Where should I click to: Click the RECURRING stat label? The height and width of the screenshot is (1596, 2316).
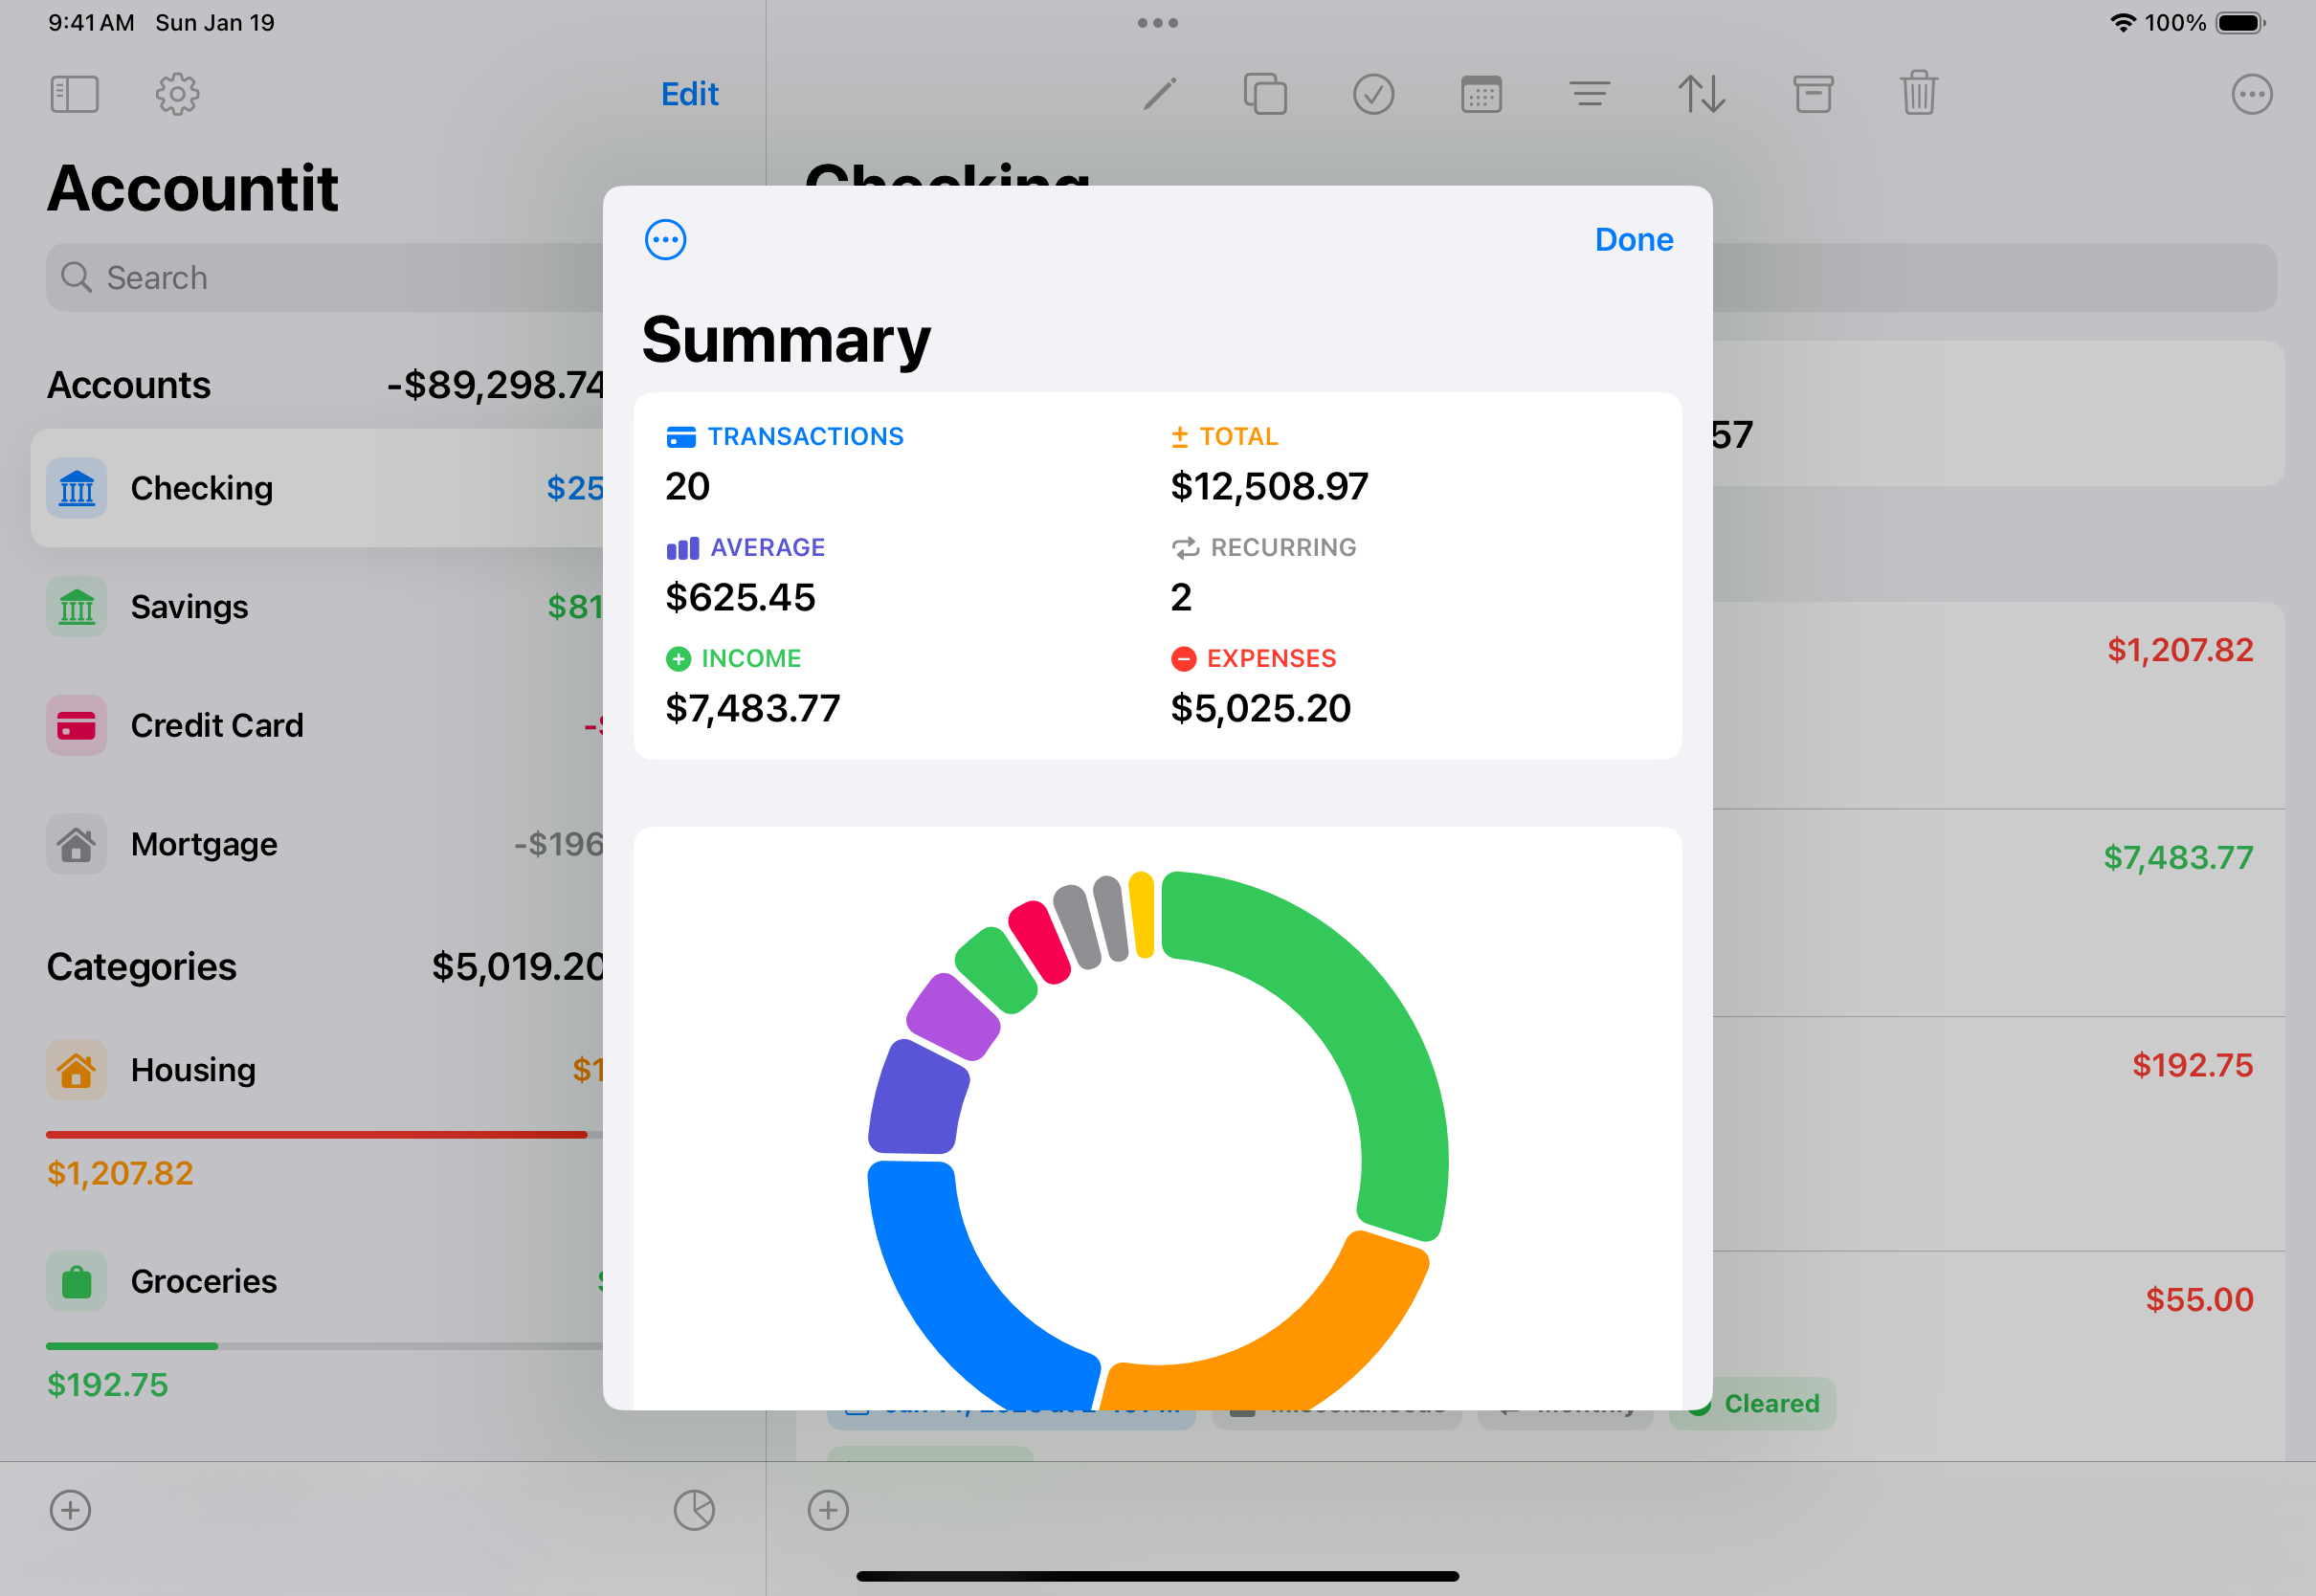[1283, 548]
